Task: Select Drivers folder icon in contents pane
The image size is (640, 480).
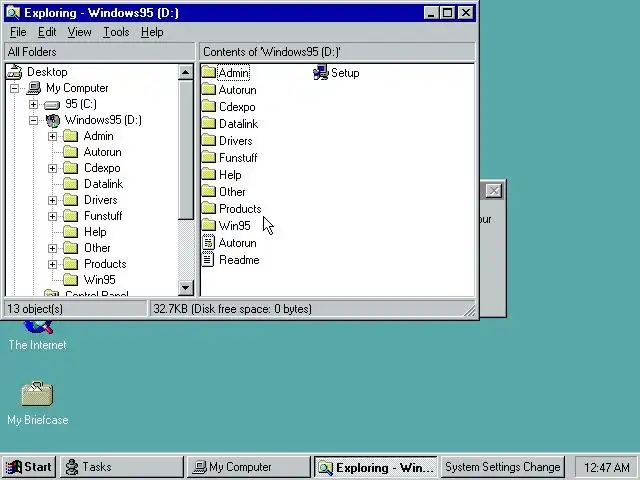Action: pyautogui.click(x=209, y=140)
